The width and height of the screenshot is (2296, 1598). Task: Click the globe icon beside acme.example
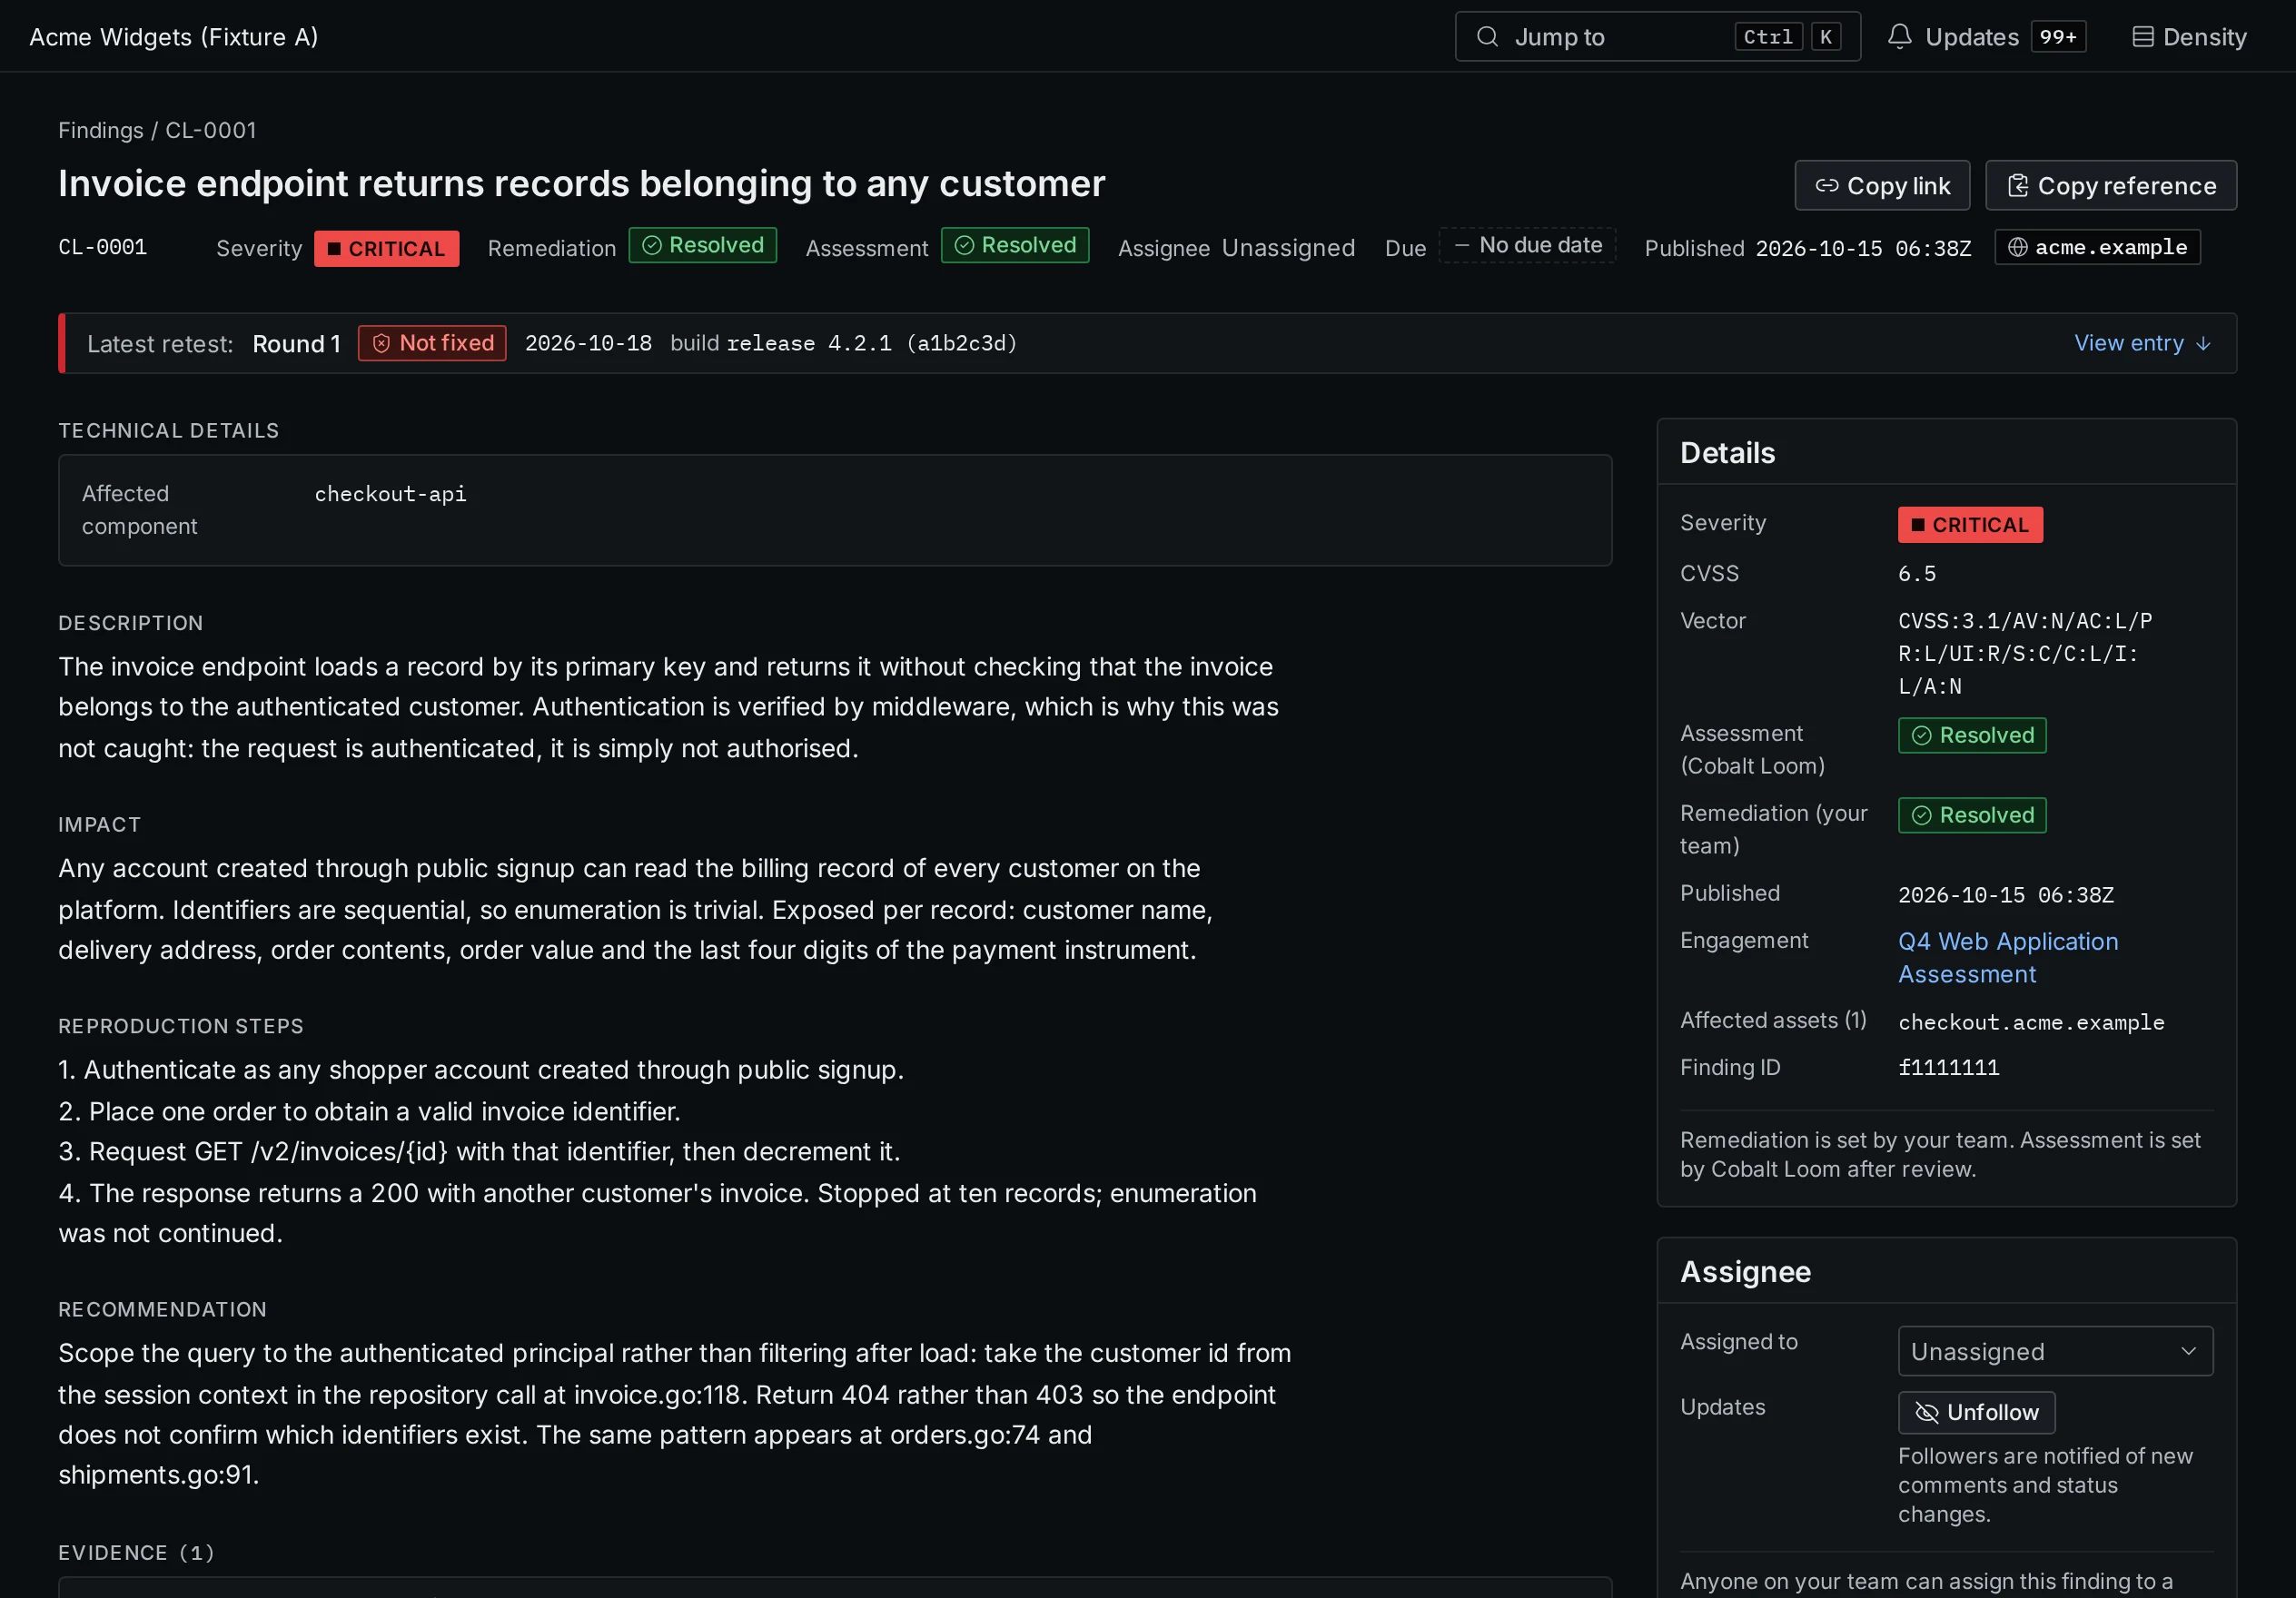coord(2018,248)
